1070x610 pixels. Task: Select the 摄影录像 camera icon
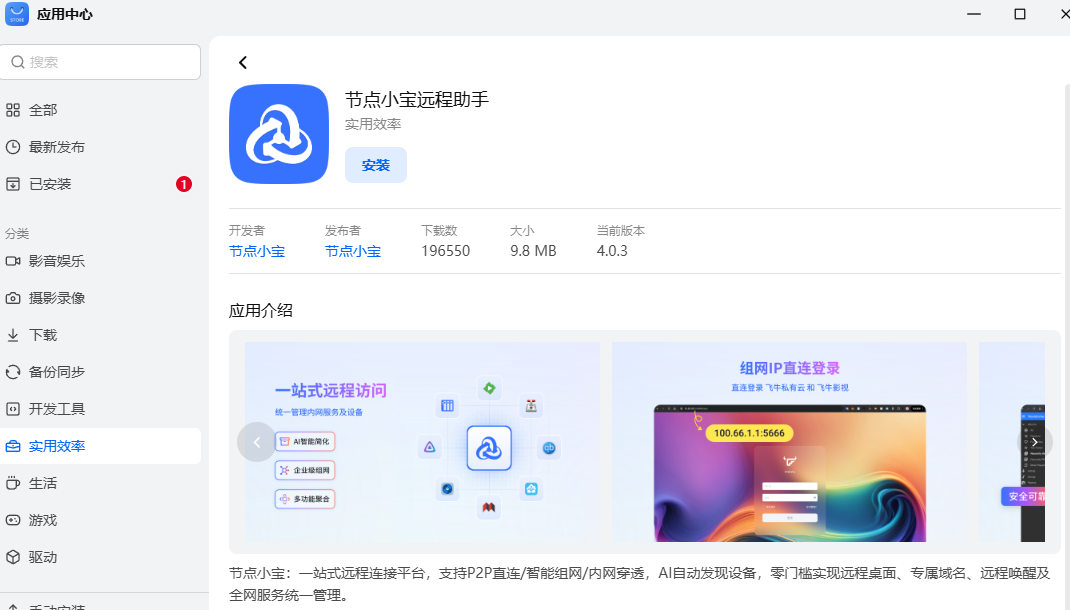(13, 298)
